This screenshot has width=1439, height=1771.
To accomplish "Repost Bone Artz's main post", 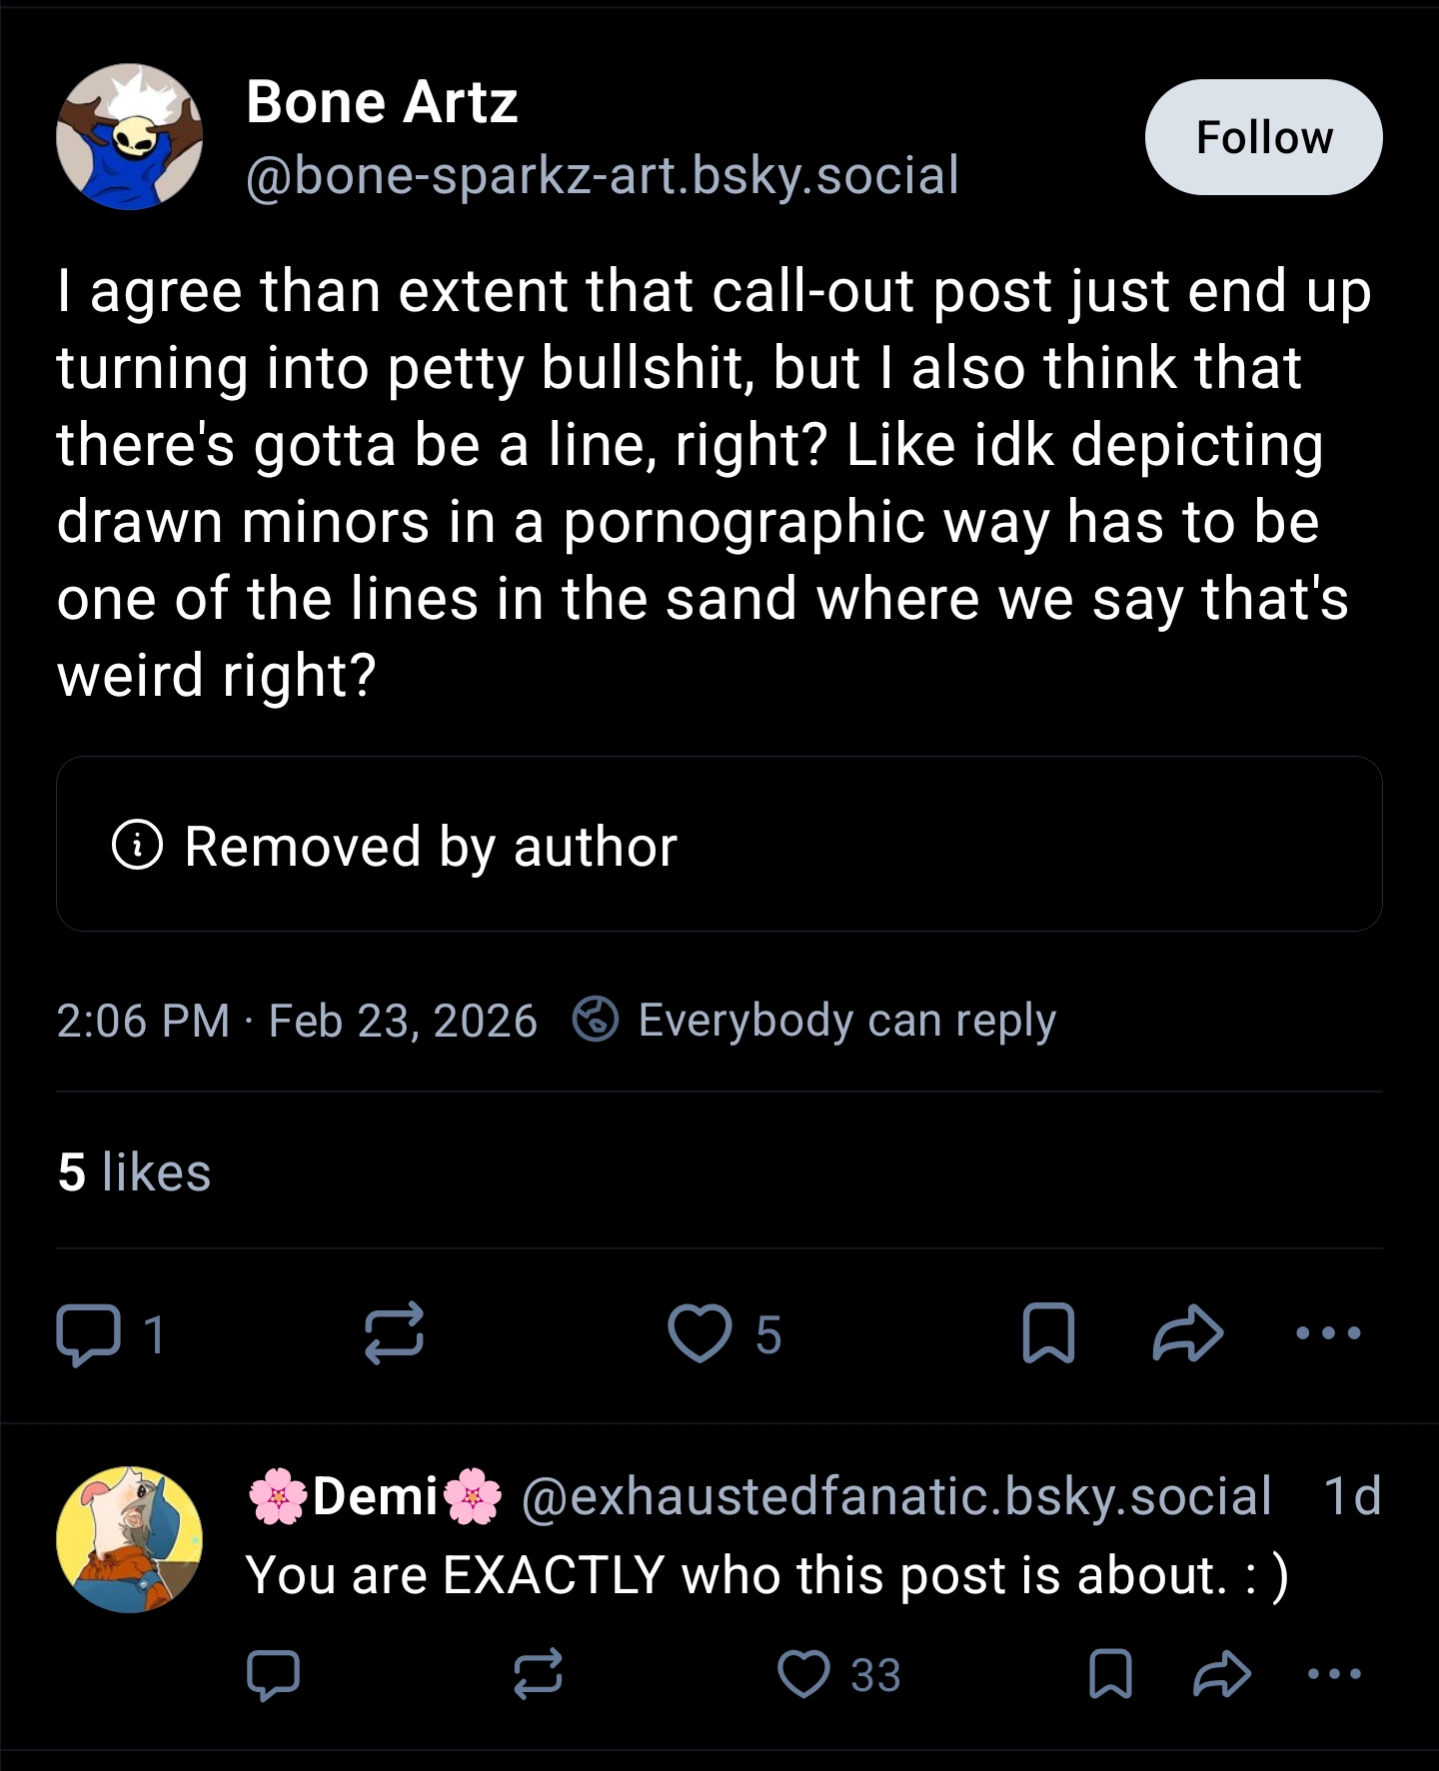I will [394, 1334].
